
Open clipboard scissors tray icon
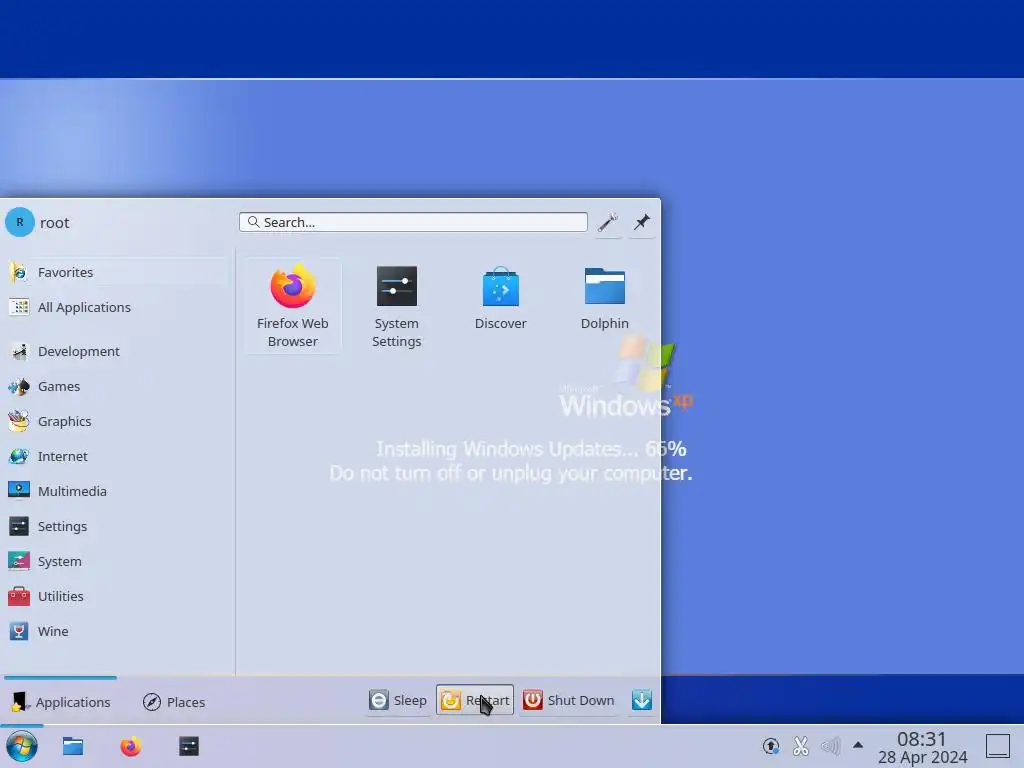click(801, 746)
